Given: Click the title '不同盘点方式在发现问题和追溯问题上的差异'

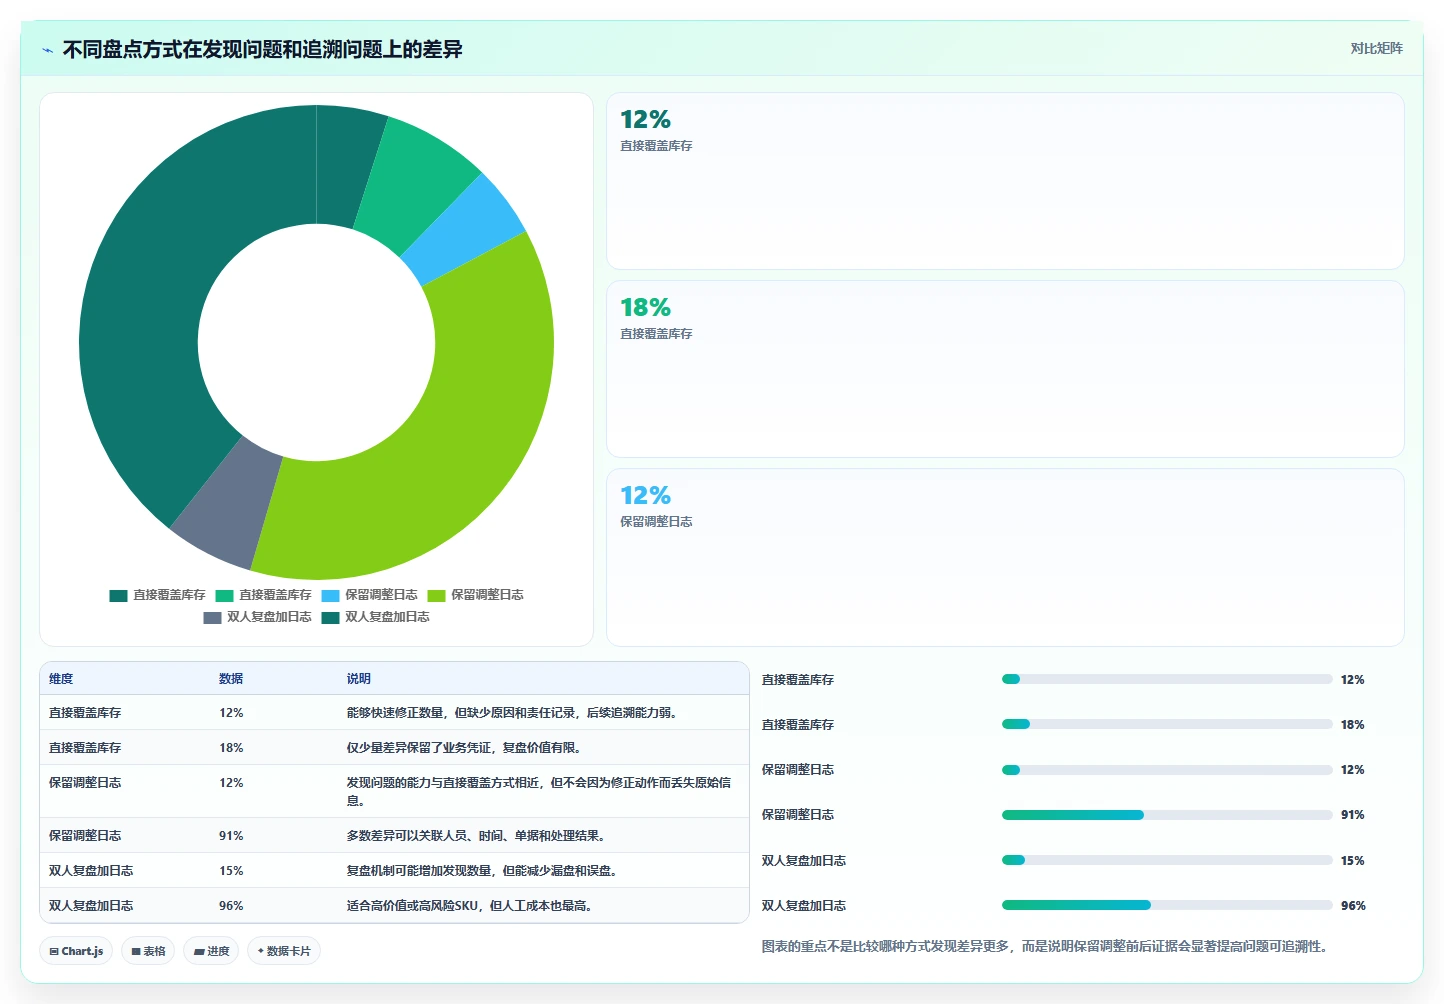Looking at the screenshot, I should coord(262,49).
